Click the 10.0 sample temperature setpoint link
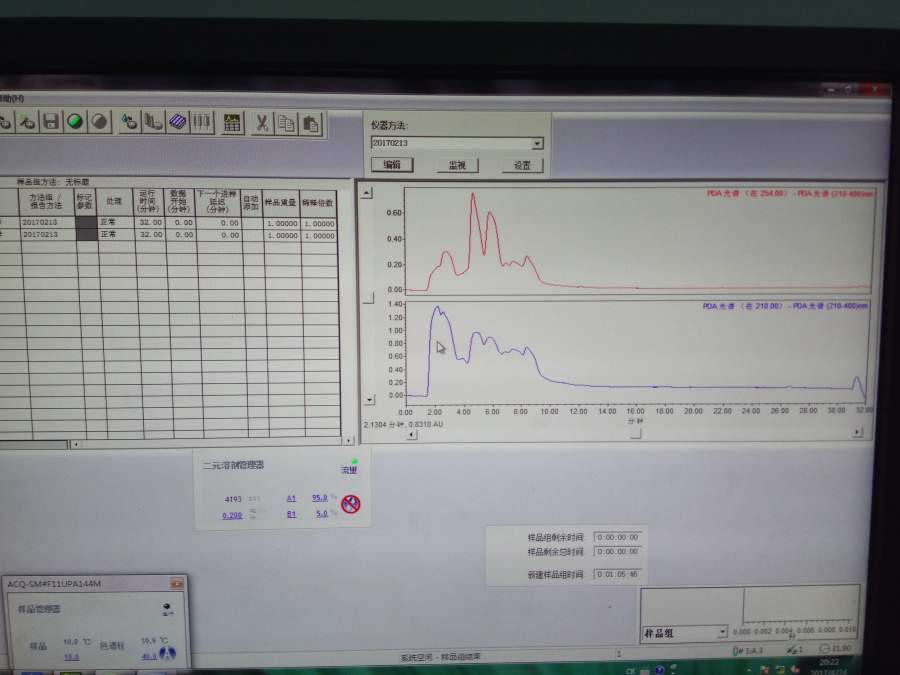Image resolution: width=900 pixels, height=675 pixels. [71, 657]
